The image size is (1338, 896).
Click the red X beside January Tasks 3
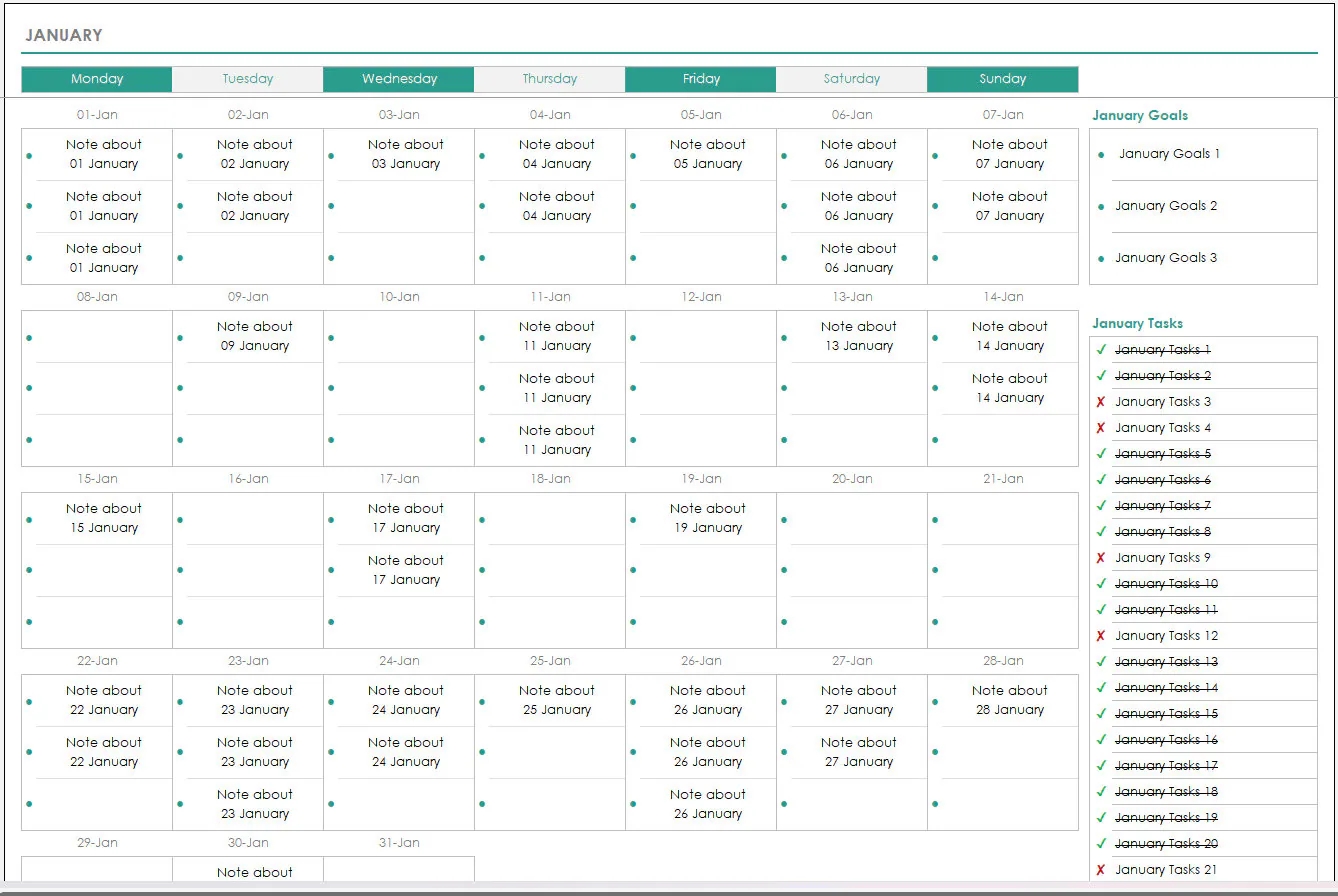pos(1101,402)
